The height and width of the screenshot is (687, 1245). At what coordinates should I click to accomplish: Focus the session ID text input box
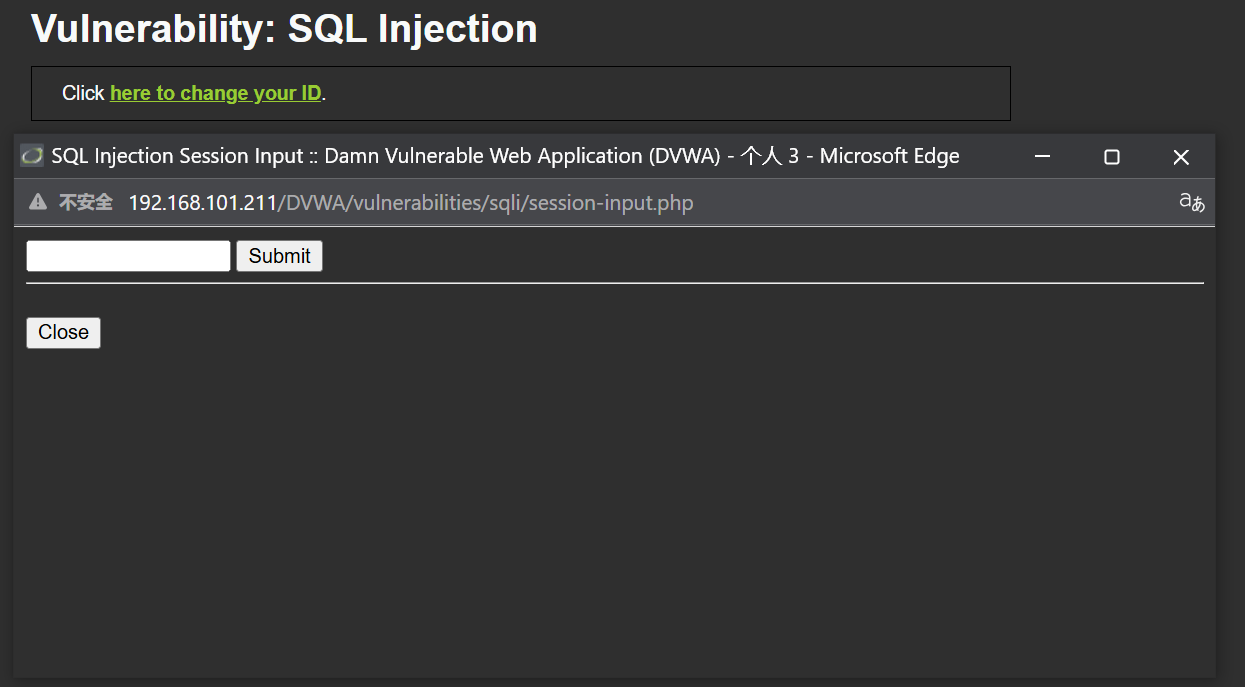pos(128,256)
